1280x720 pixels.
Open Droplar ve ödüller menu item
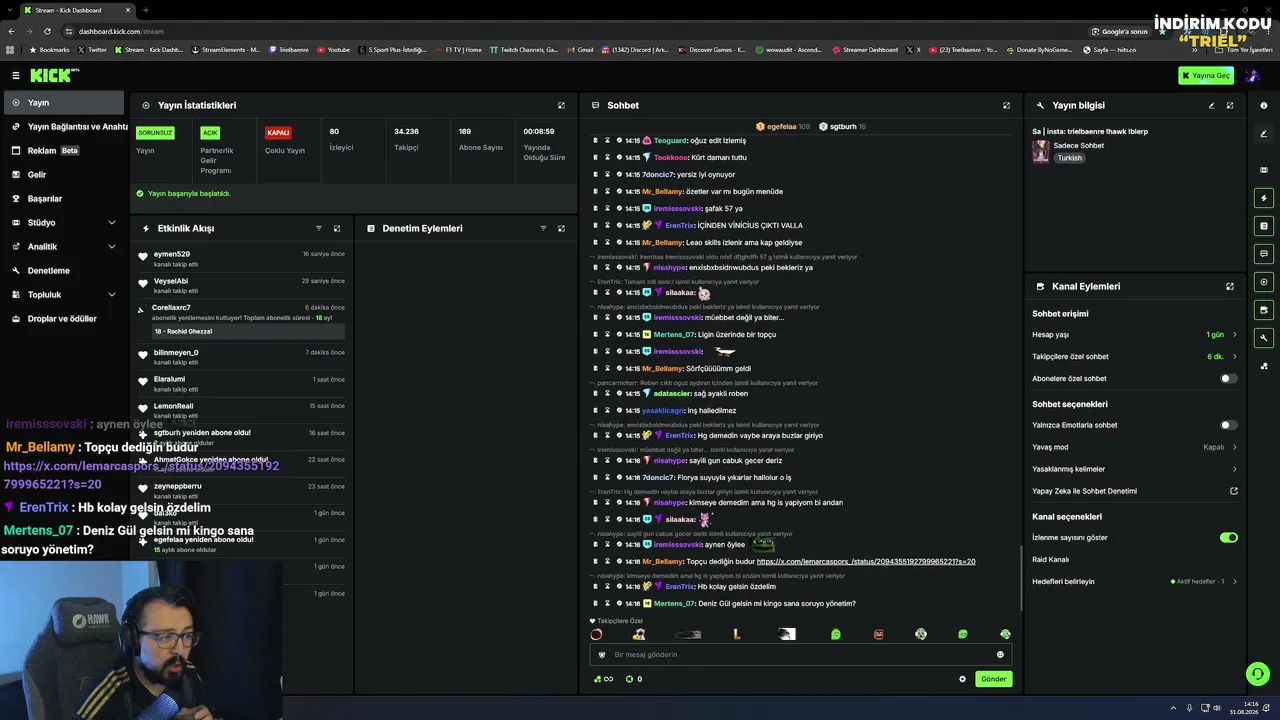64,319
